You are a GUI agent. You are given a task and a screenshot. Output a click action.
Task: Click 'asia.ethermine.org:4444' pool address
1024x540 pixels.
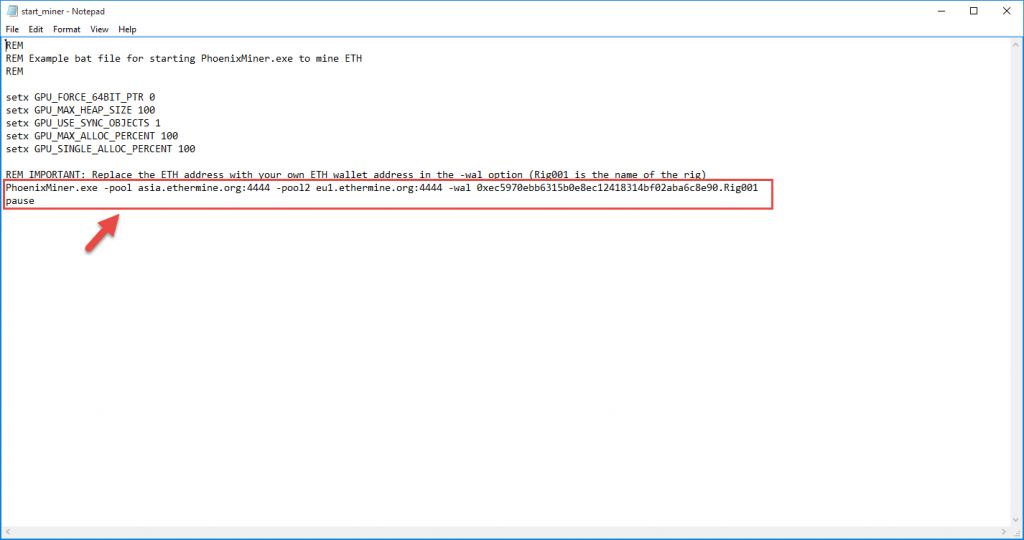click(204, 187)
